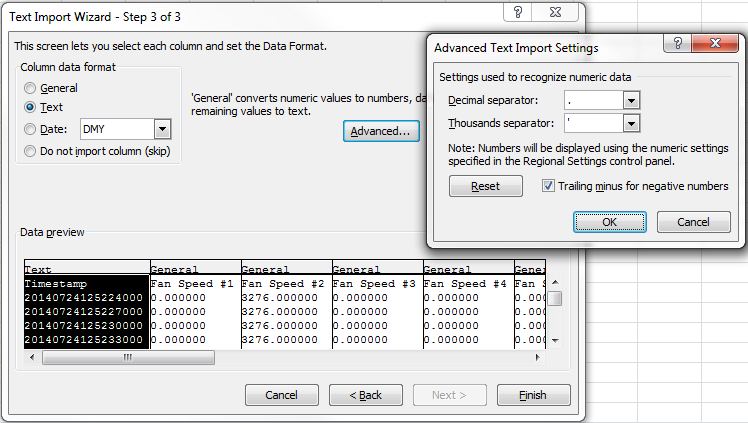Image resolution: width=748 pixels, height=423 pixels.
Task: Select the General column data format
Action: 30,88
